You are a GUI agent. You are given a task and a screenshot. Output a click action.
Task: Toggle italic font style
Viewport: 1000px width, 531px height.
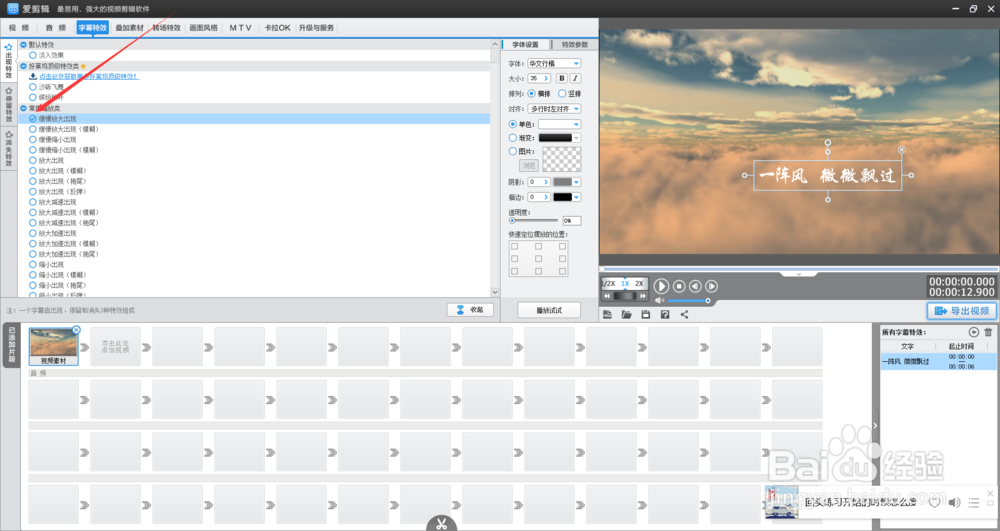[x=575, y=78]
